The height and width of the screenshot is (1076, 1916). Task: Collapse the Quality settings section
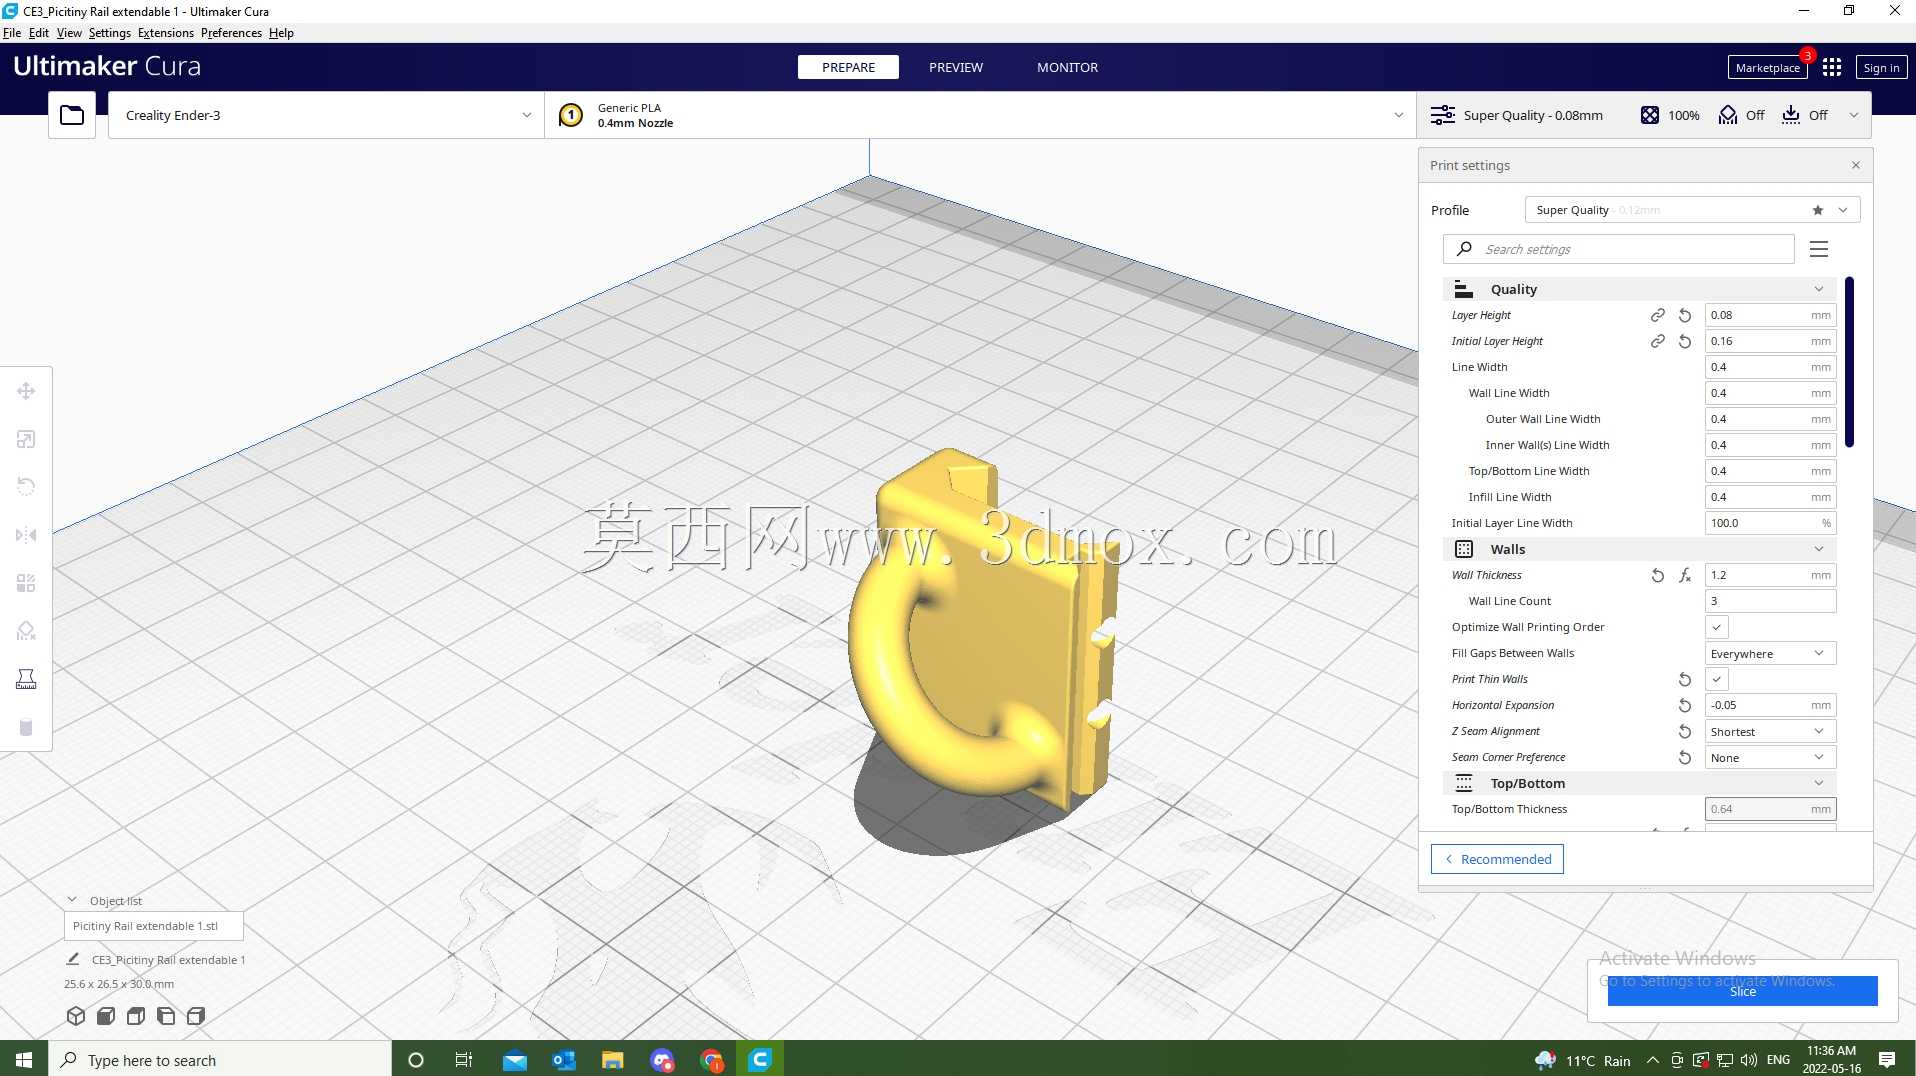coord(1639,289)
